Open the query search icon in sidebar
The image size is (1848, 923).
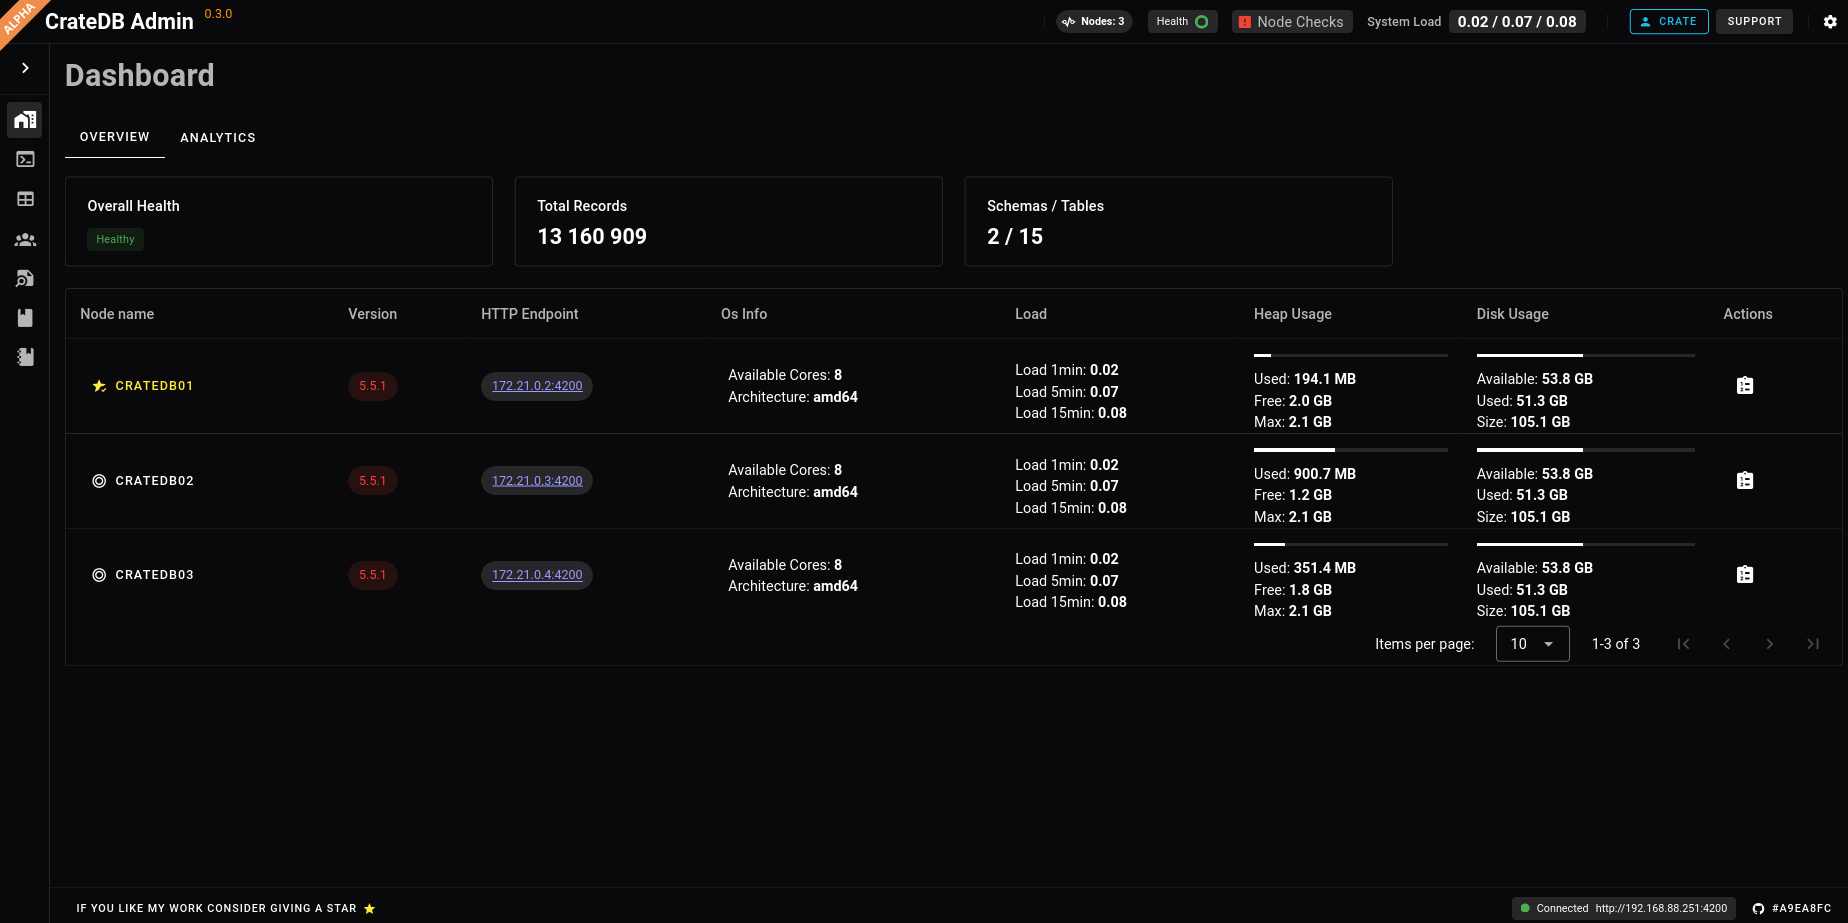25,278
